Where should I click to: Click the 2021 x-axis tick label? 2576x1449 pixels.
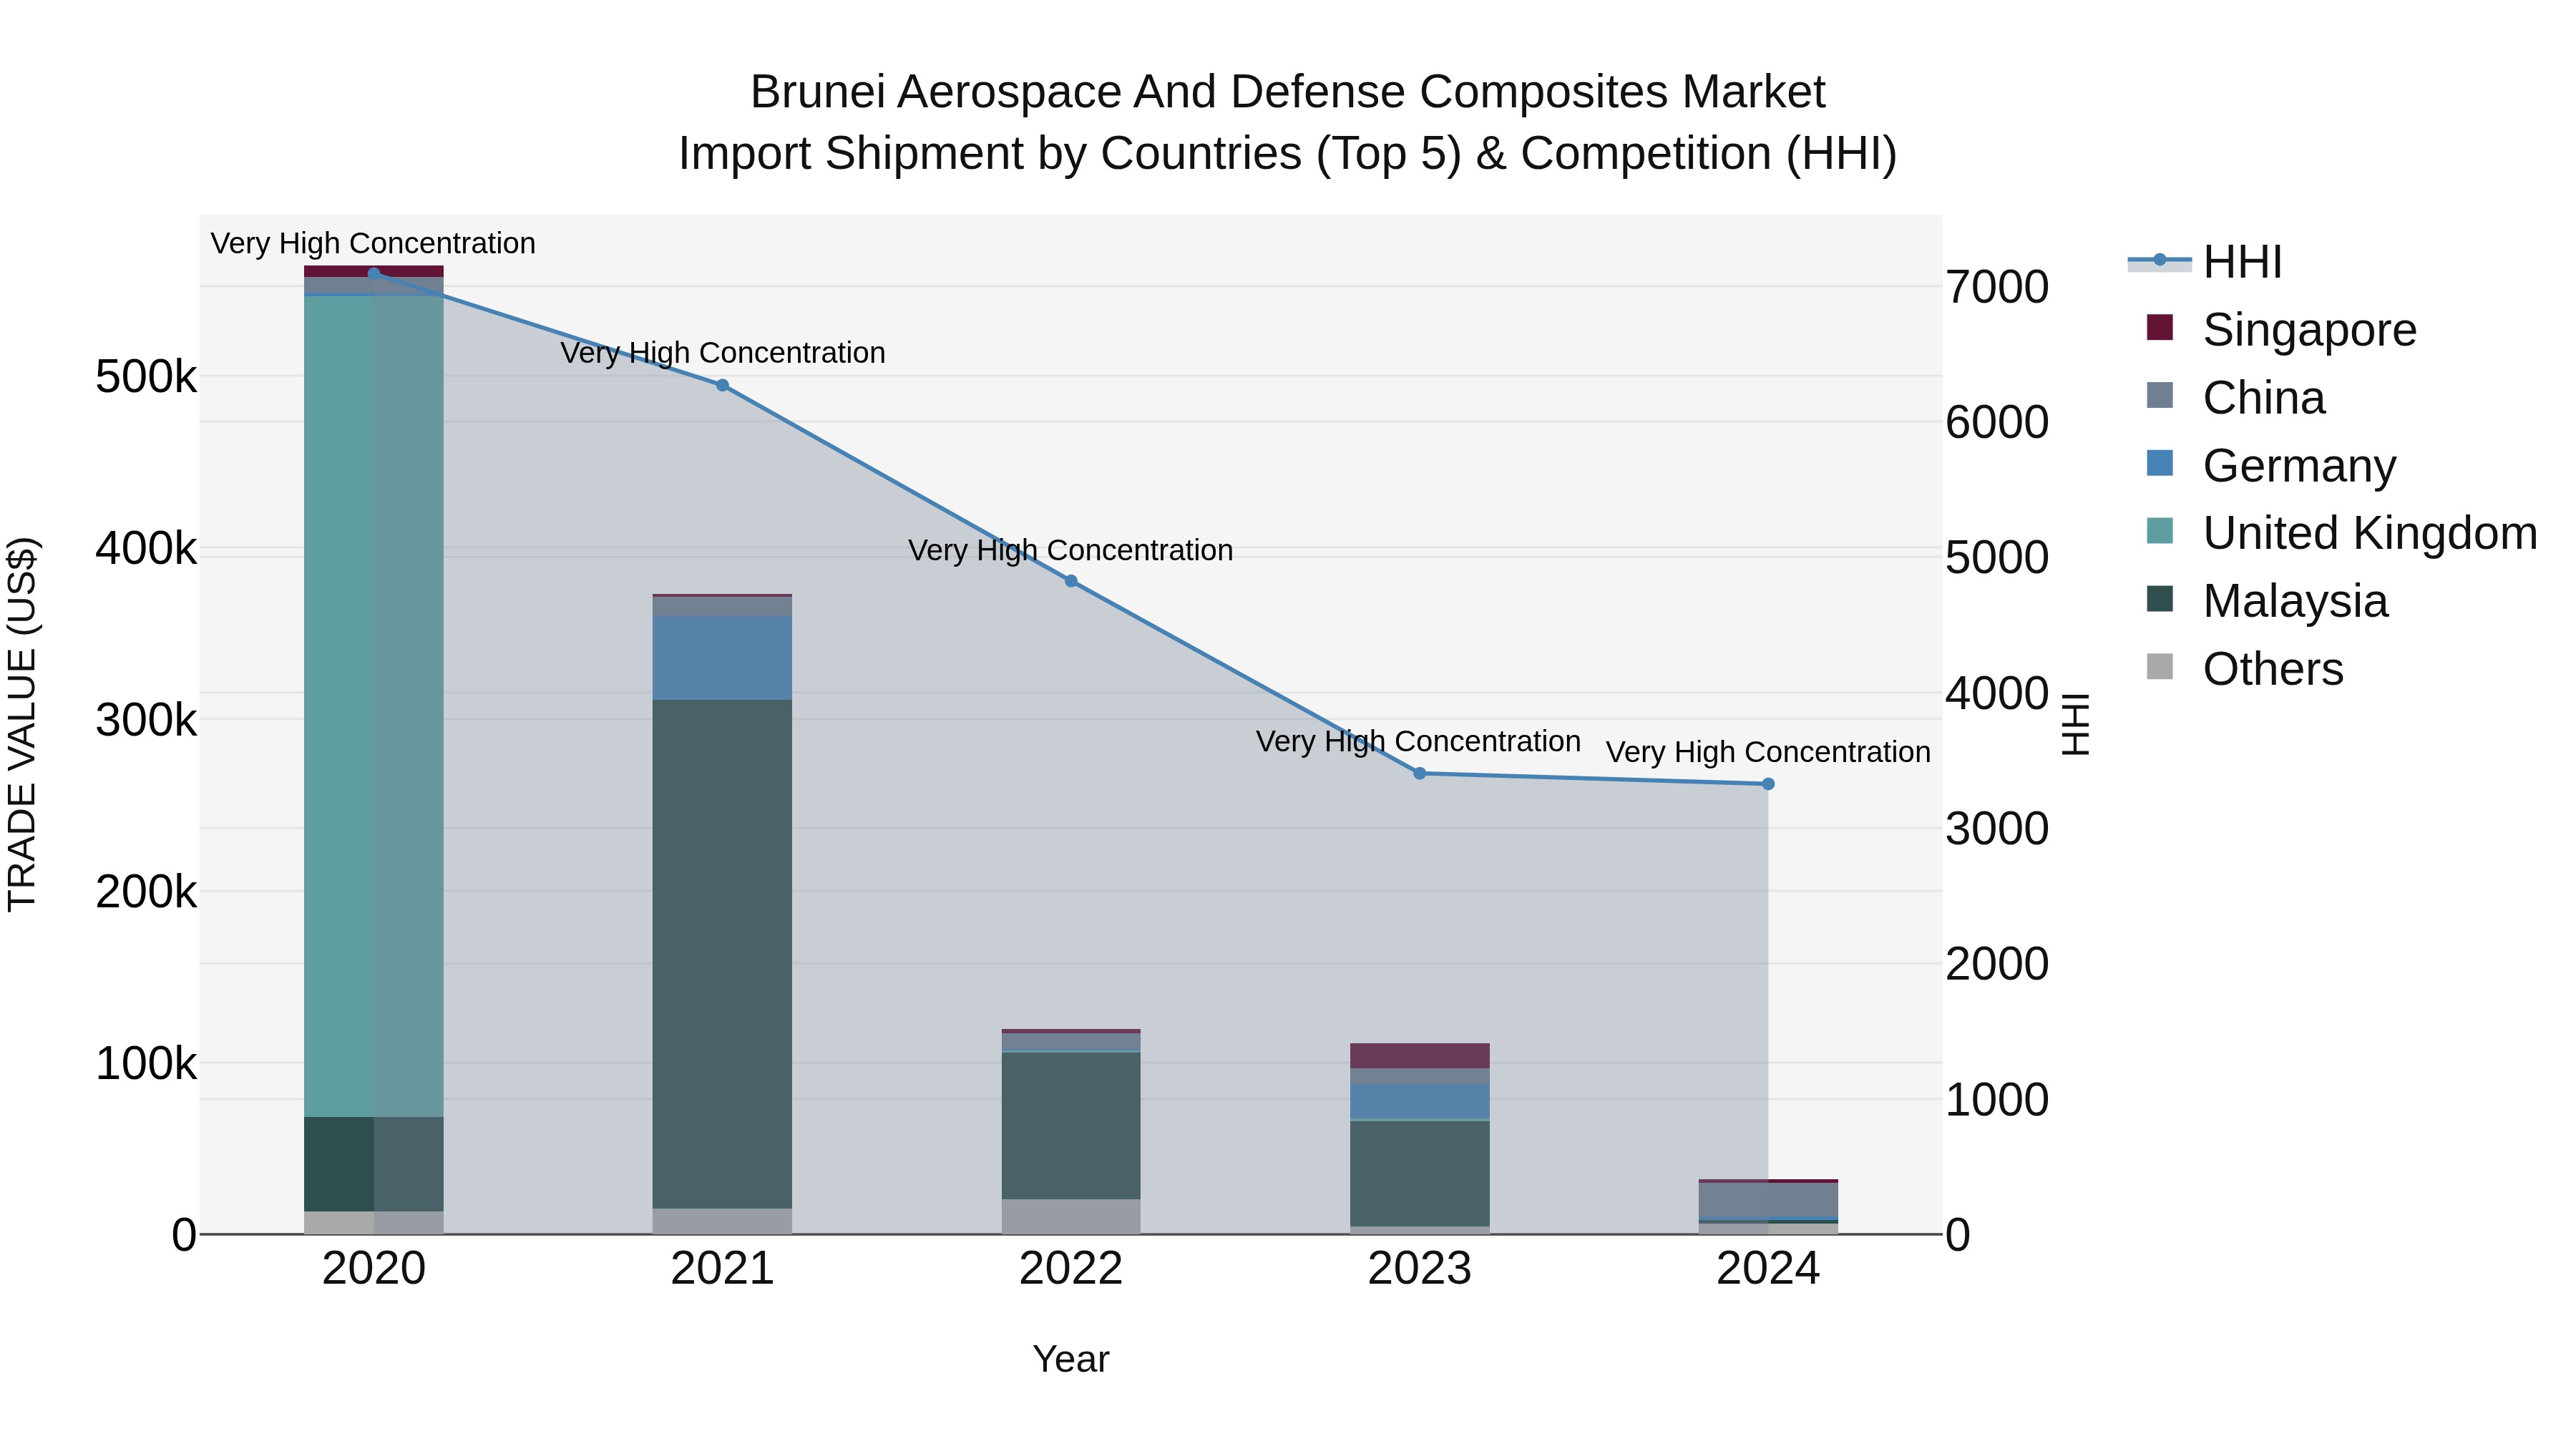(x=722, y=1269)
